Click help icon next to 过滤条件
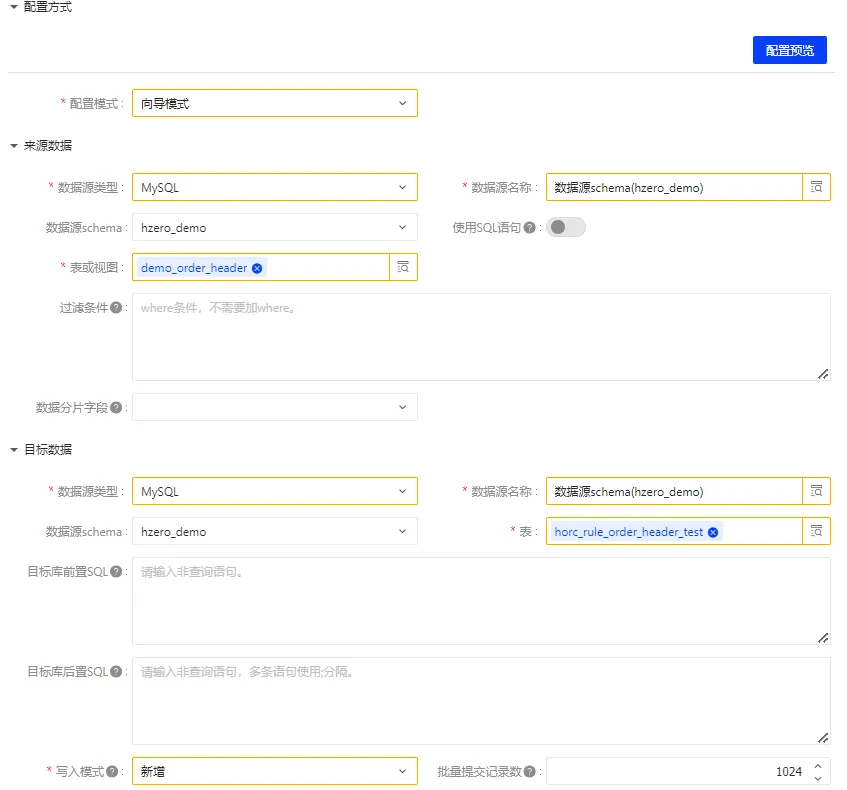 (x=116, y=307)
